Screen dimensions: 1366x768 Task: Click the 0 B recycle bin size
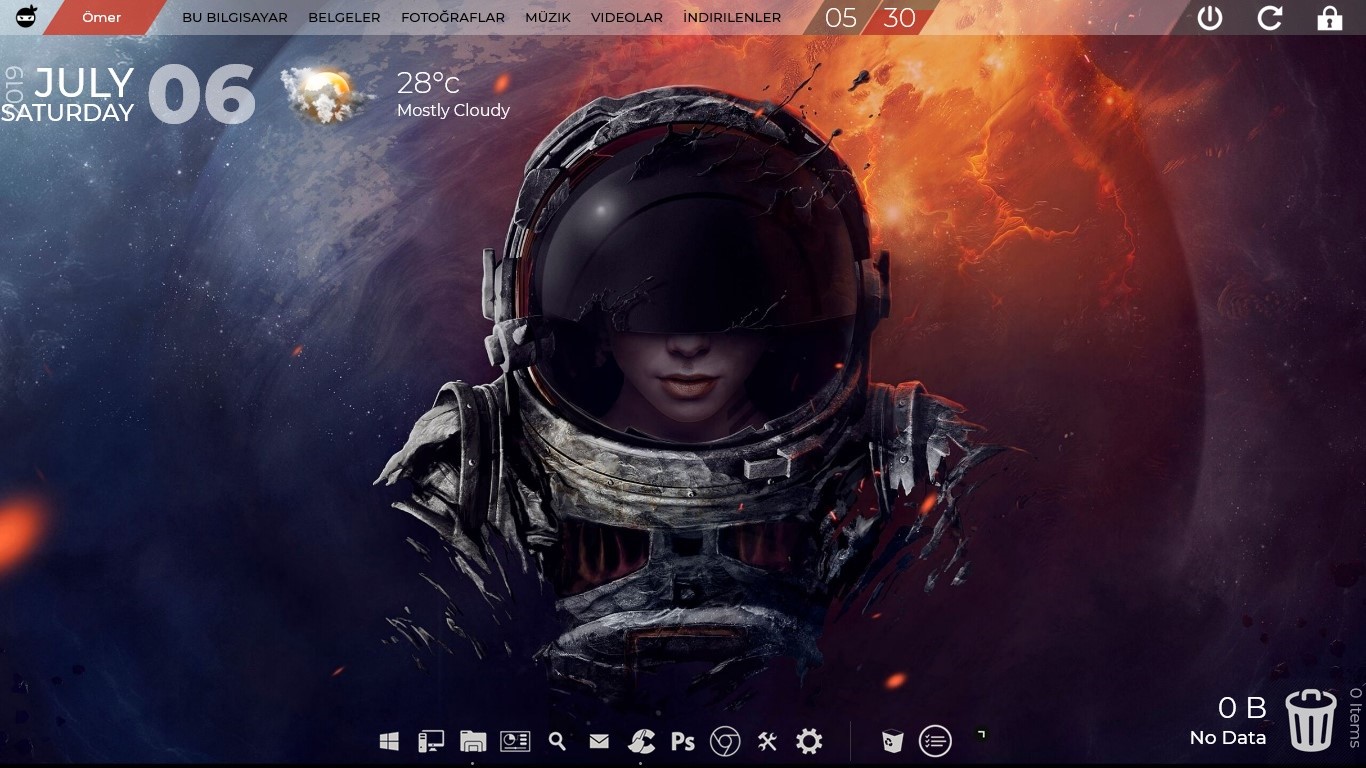point(1242,708)
